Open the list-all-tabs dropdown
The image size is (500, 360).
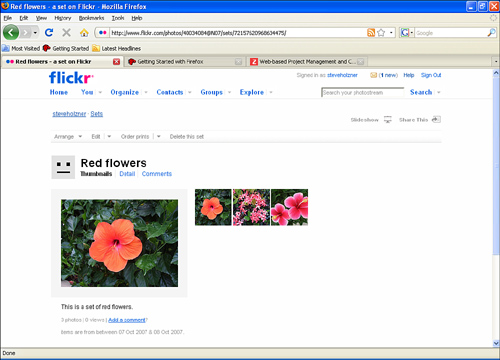coord(495,62)
